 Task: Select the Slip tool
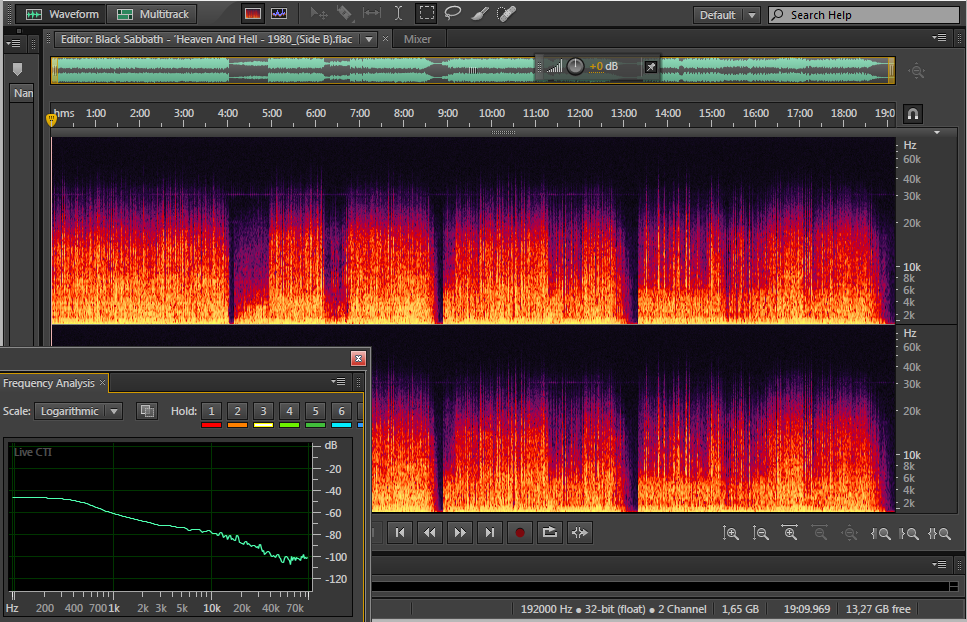click(371, 14)
